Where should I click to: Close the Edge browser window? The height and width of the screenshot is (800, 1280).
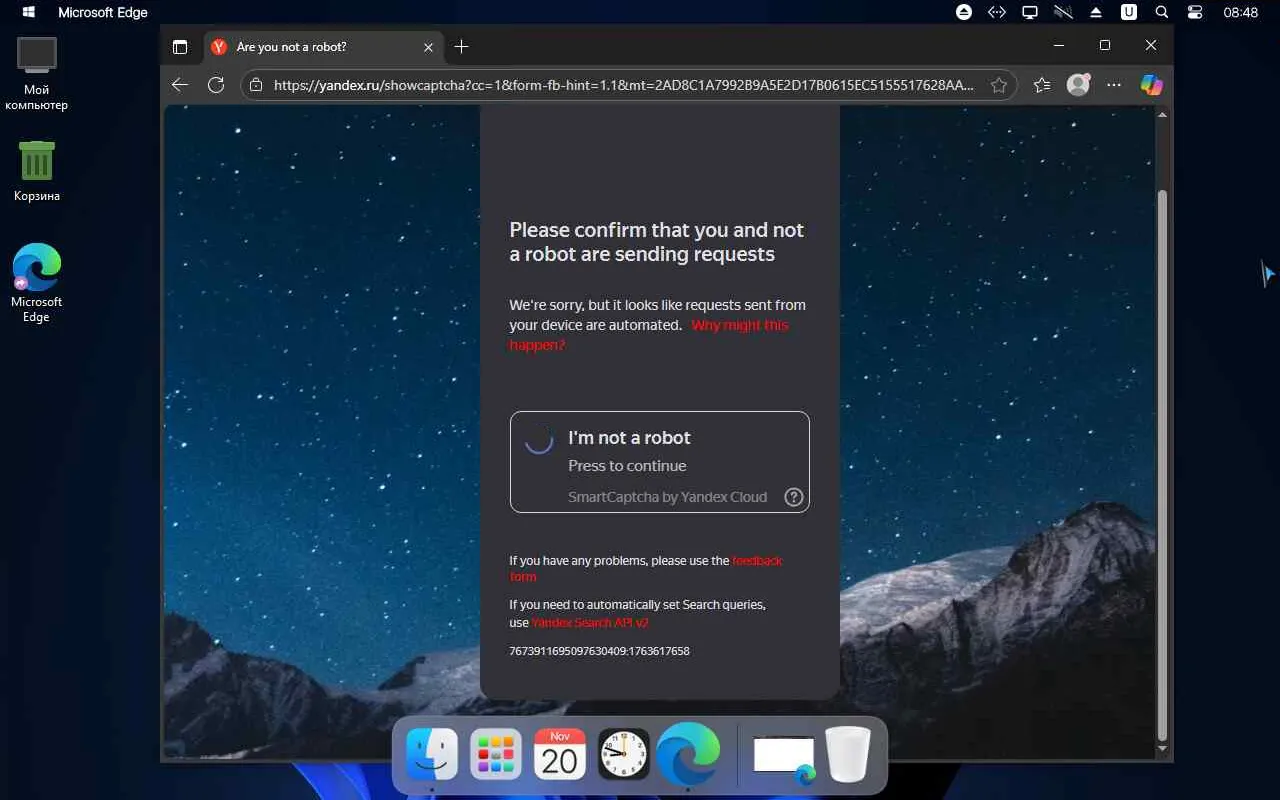pyautogui.click(x=1151, y=45)
